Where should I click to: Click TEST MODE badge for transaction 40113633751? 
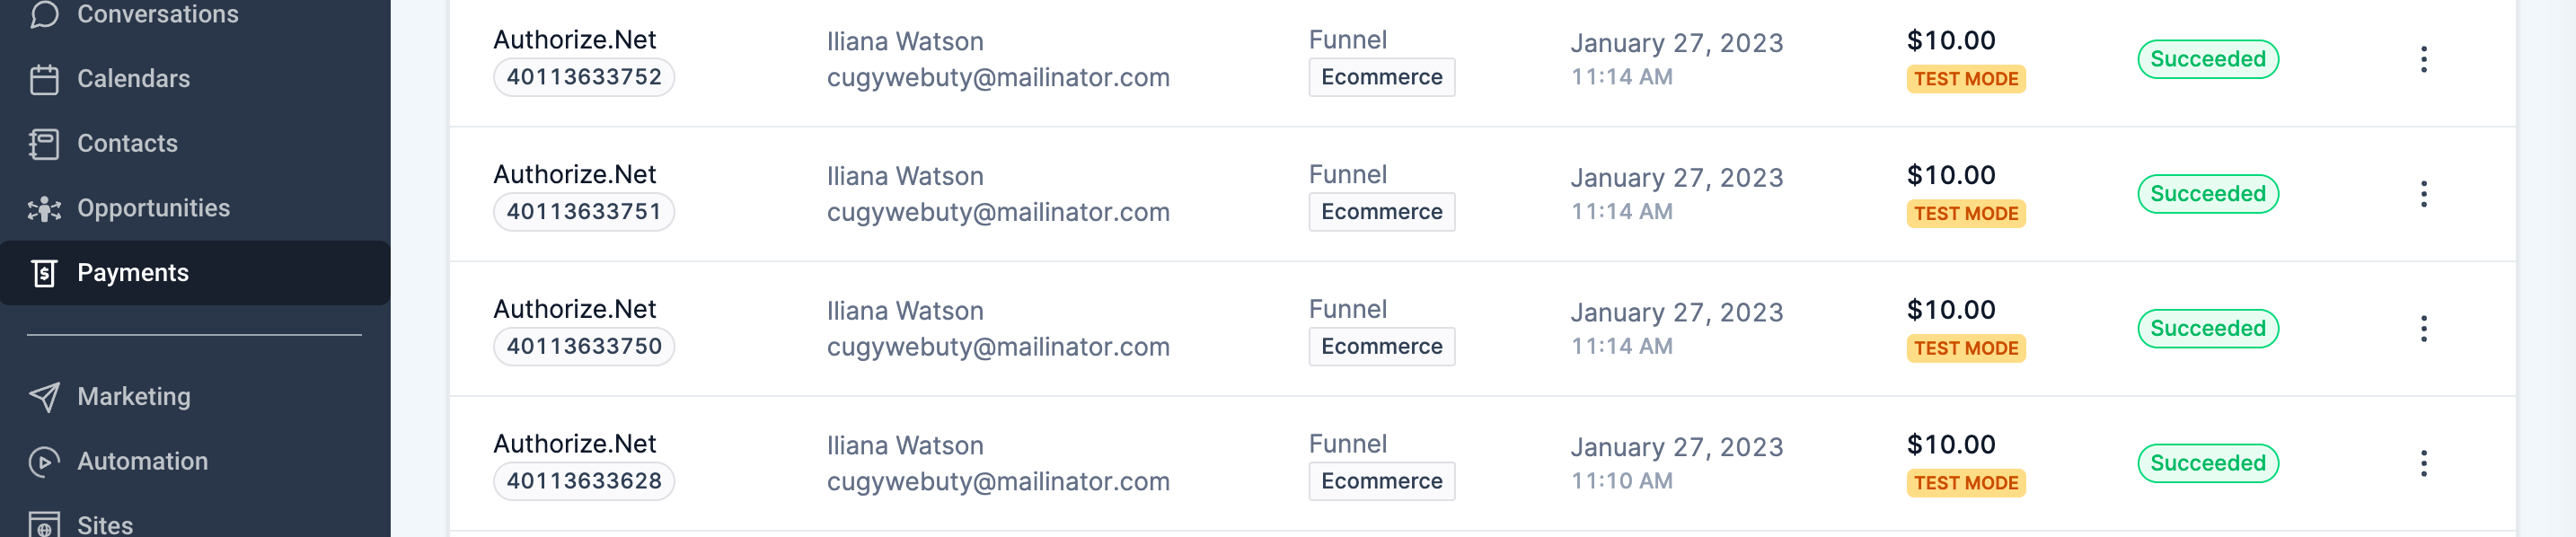(x=1965, y=214)
